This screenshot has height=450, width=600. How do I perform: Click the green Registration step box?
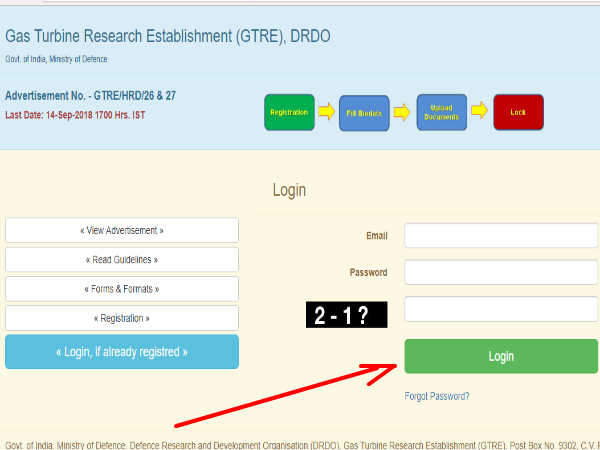pos(289,112)
